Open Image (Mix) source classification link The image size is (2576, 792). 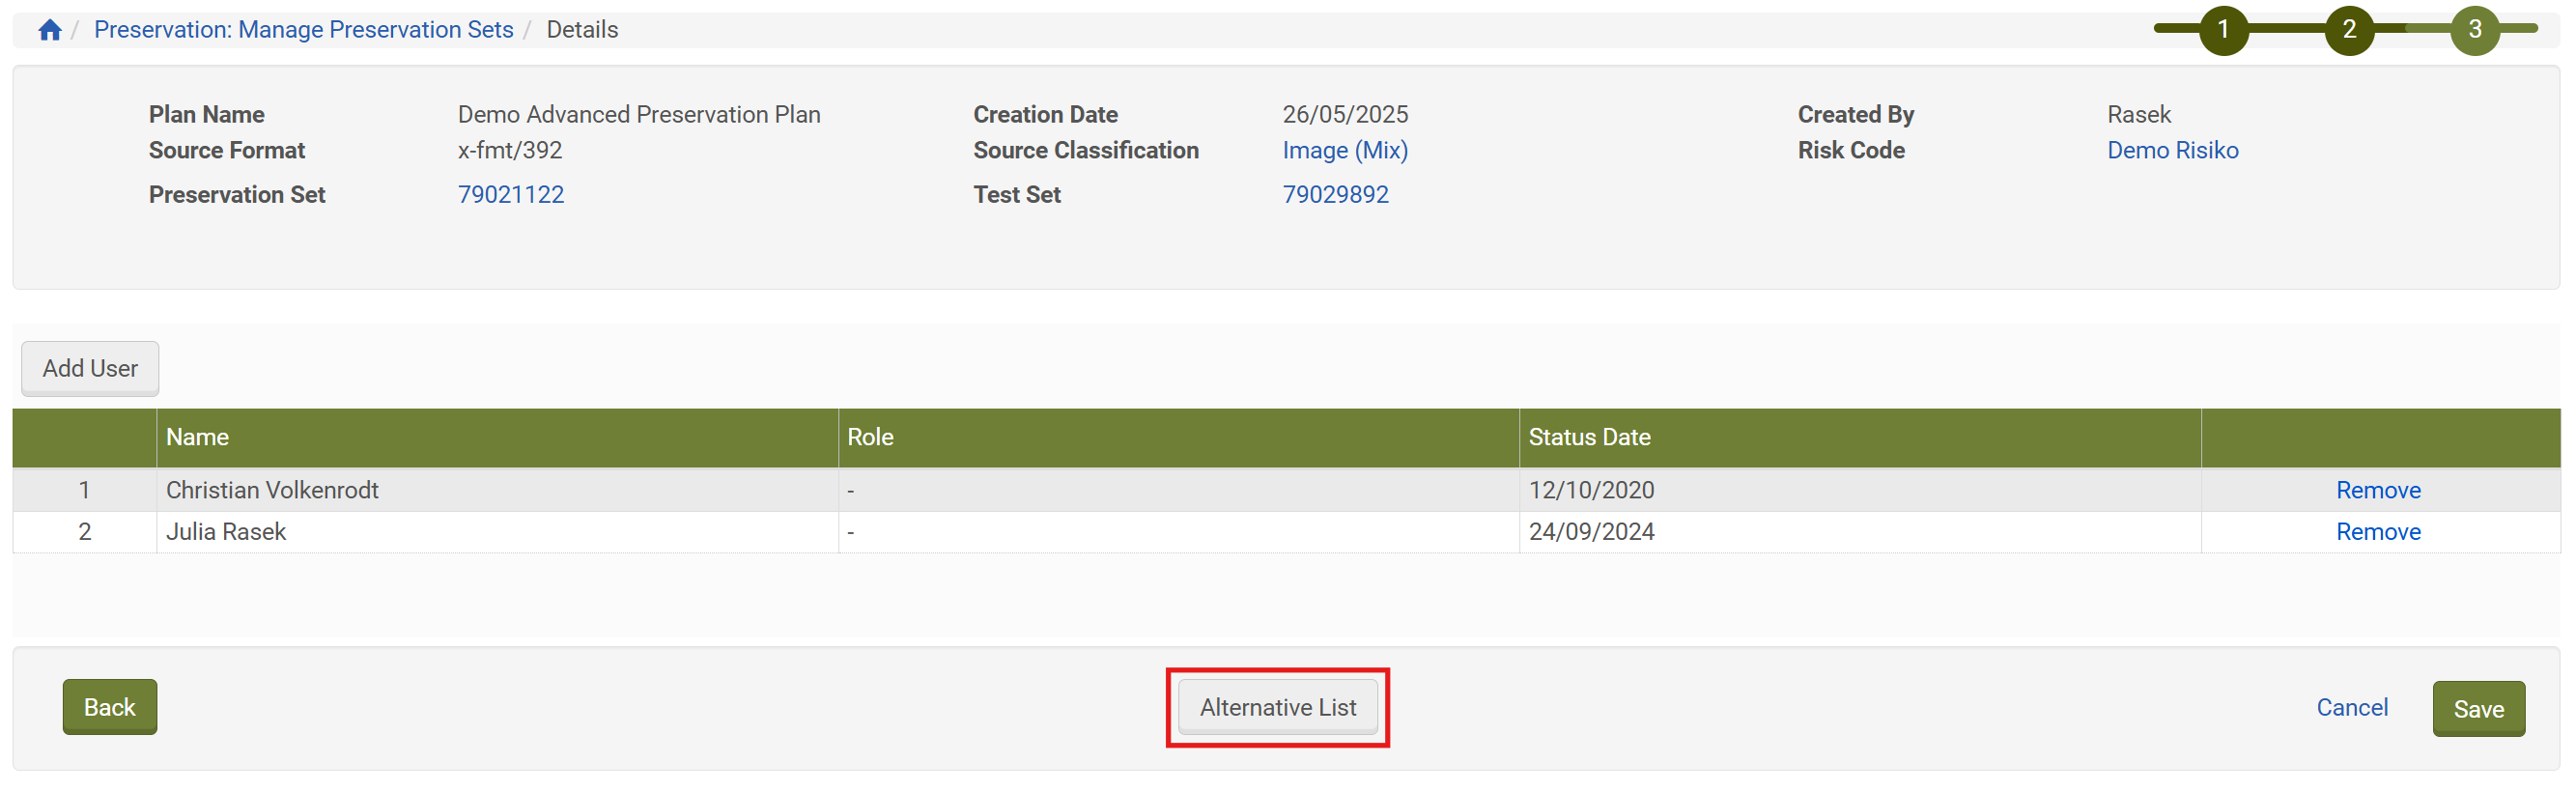pyautogui.click(x=1345, y=150)
